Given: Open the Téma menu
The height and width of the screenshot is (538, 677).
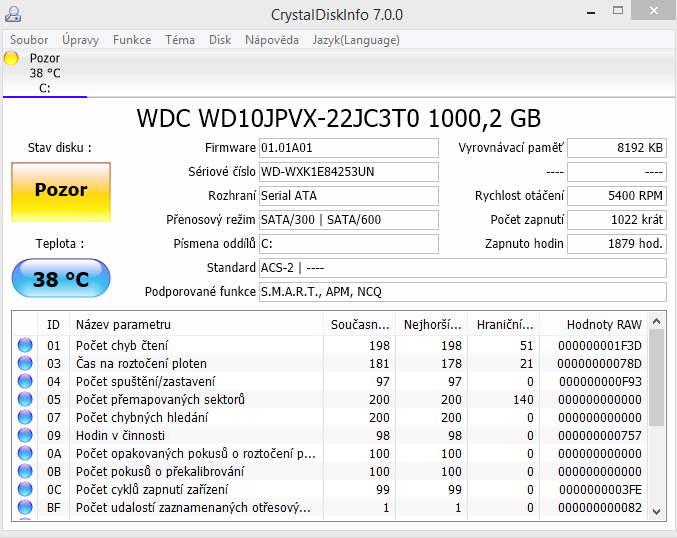Looking at the screenshot, I should pyautogui.click(x=180, y=40).
